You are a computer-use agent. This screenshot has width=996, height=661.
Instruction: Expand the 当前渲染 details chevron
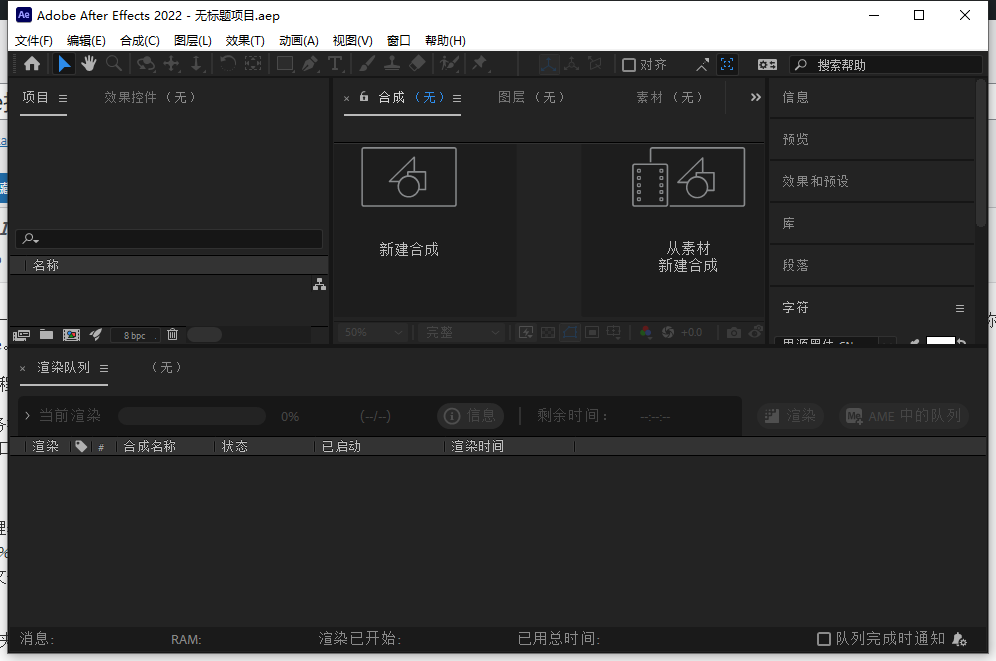pos(27,415)
